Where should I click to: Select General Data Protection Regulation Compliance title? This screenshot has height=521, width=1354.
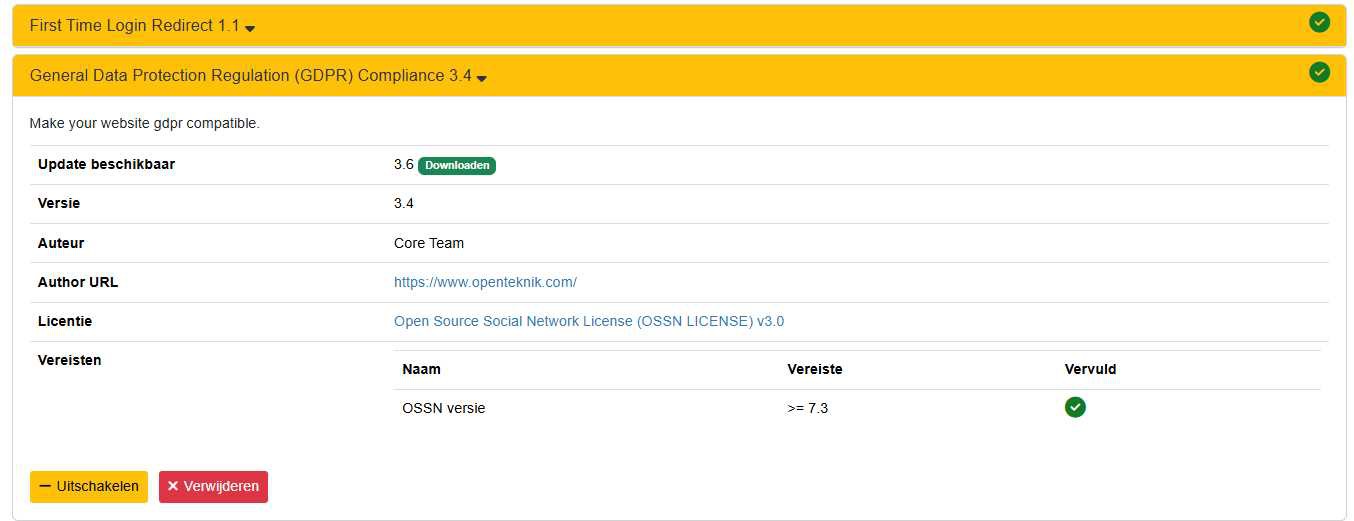(250, 76)
